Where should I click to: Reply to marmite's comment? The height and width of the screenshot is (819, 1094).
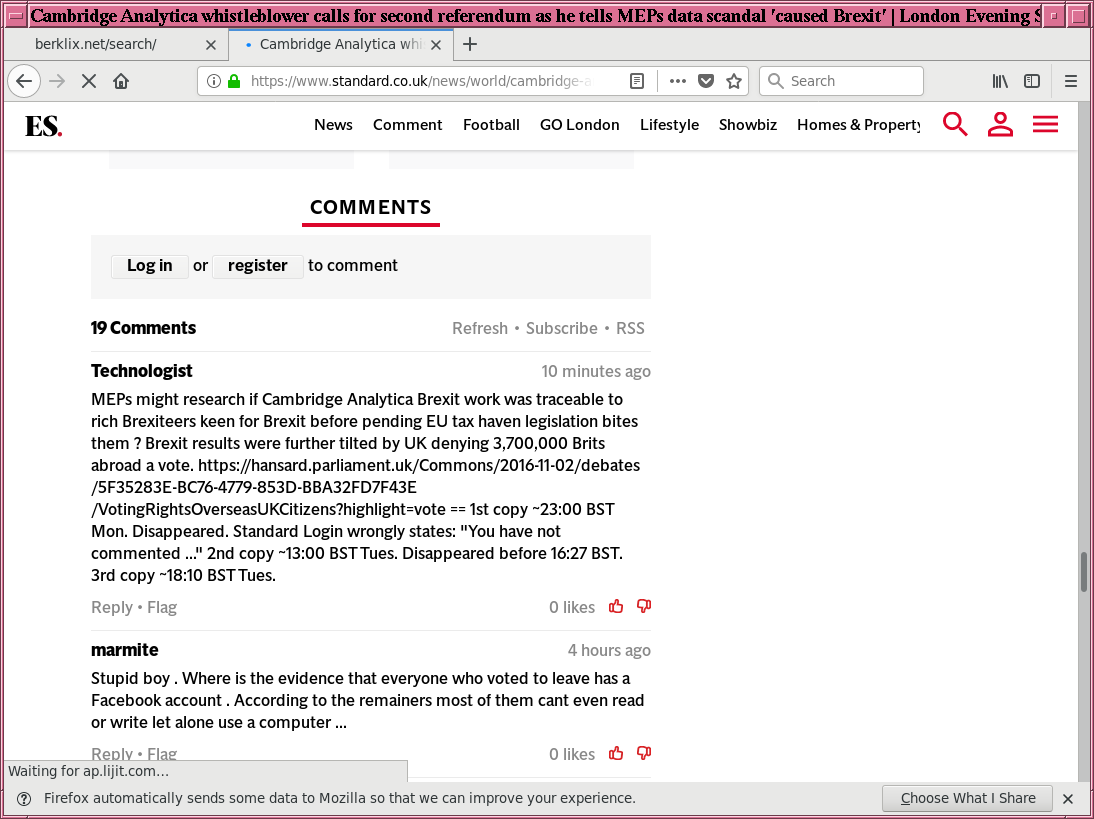point(112,753)
